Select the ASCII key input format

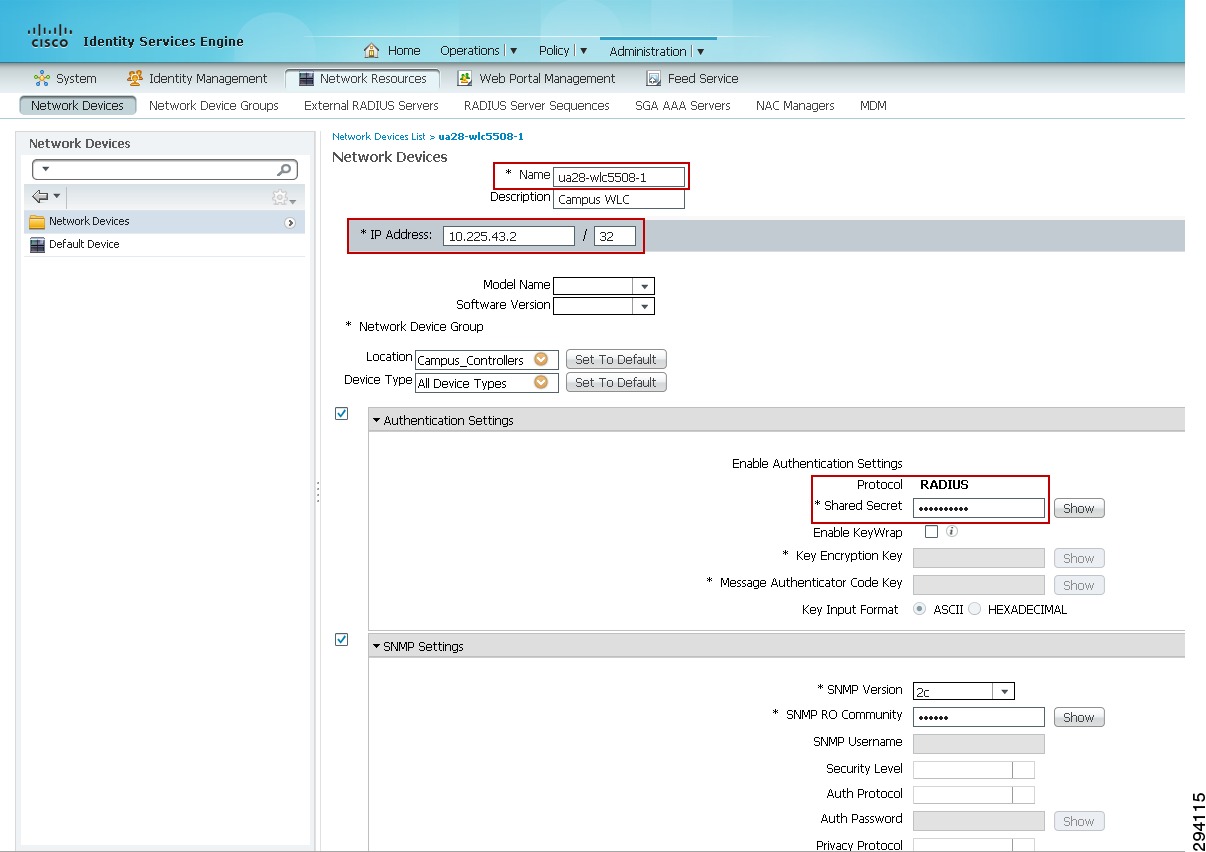click(x=920, y=609)
